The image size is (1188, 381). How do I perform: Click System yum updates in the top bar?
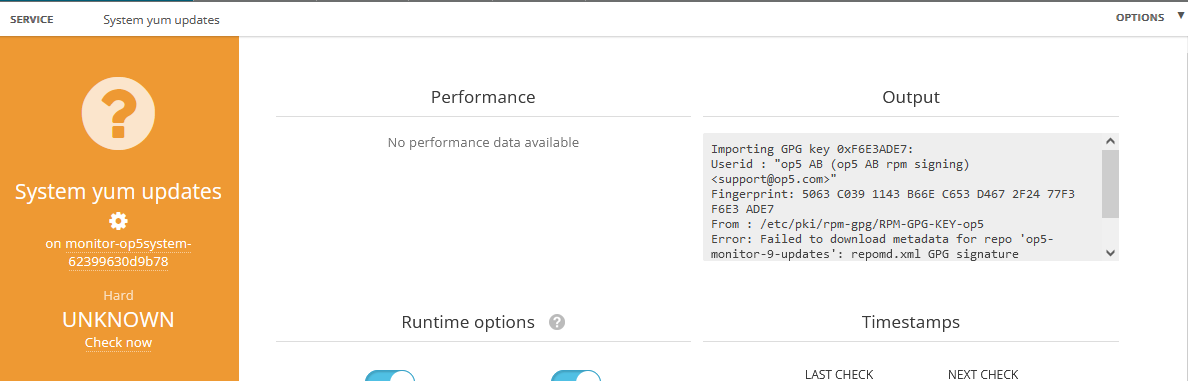[x=161, y=20]
